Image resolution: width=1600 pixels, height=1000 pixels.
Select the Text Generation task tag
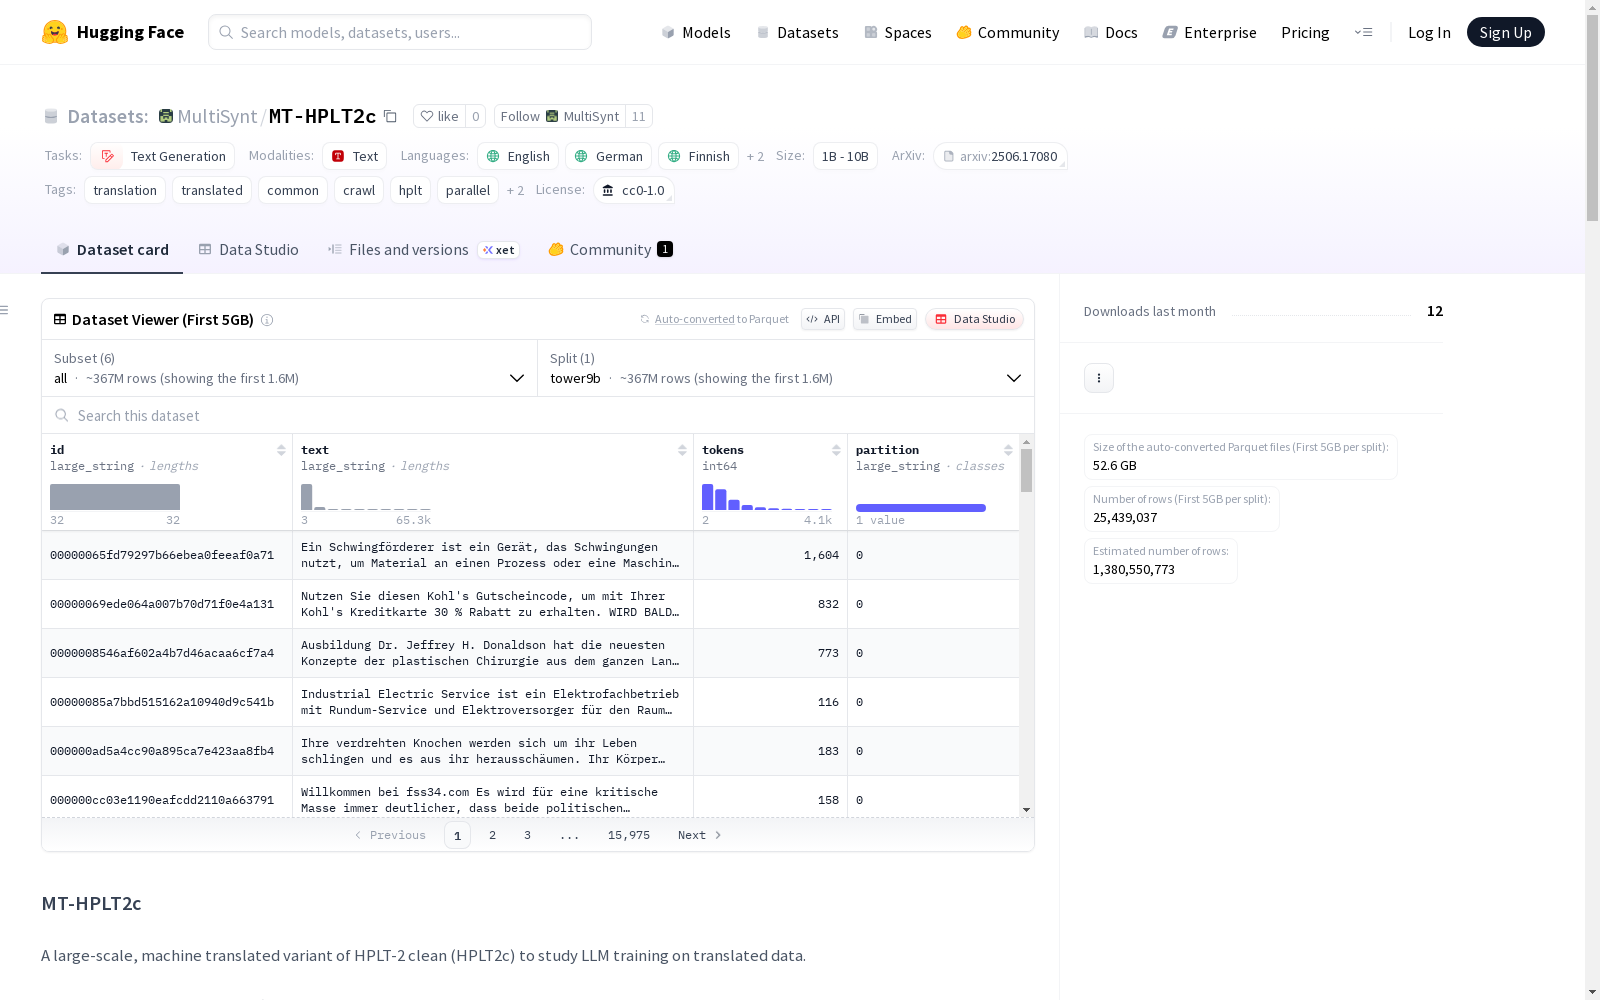click(x=163, y=156)
